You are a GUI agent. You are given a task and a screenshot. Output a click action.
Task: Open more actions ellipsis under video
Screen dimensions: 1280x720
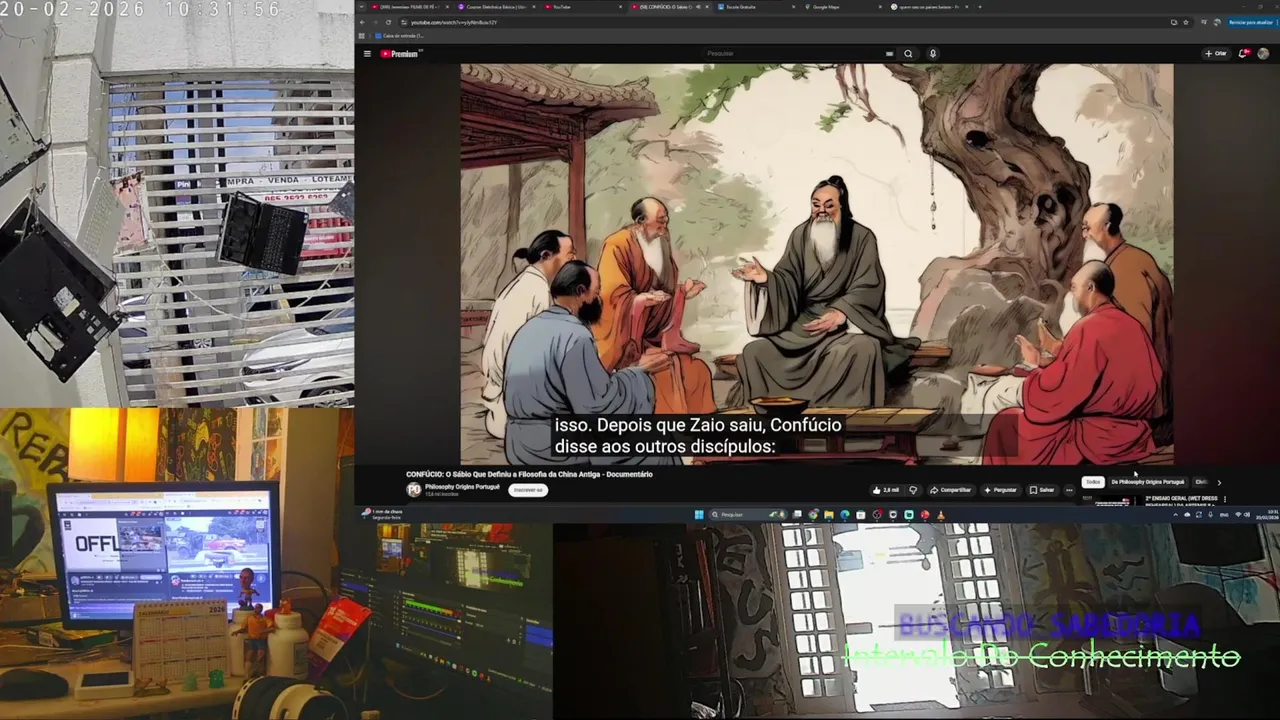click(x=1069, y=490)
